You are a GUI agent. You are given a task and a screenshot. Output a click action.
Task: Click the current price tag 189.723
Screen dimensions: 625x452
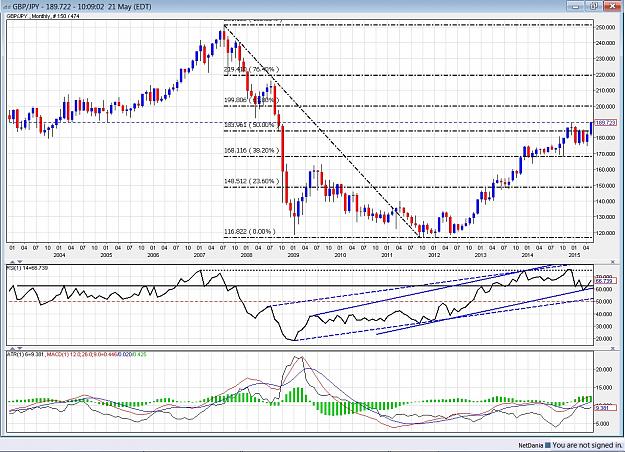point(605,123)
